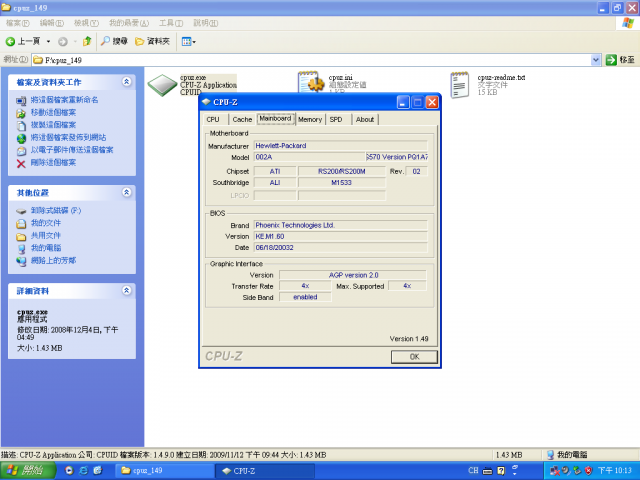Switch to the Memory tab in CPU-Z
The image size is (640, 480).
tap(310, 119)
